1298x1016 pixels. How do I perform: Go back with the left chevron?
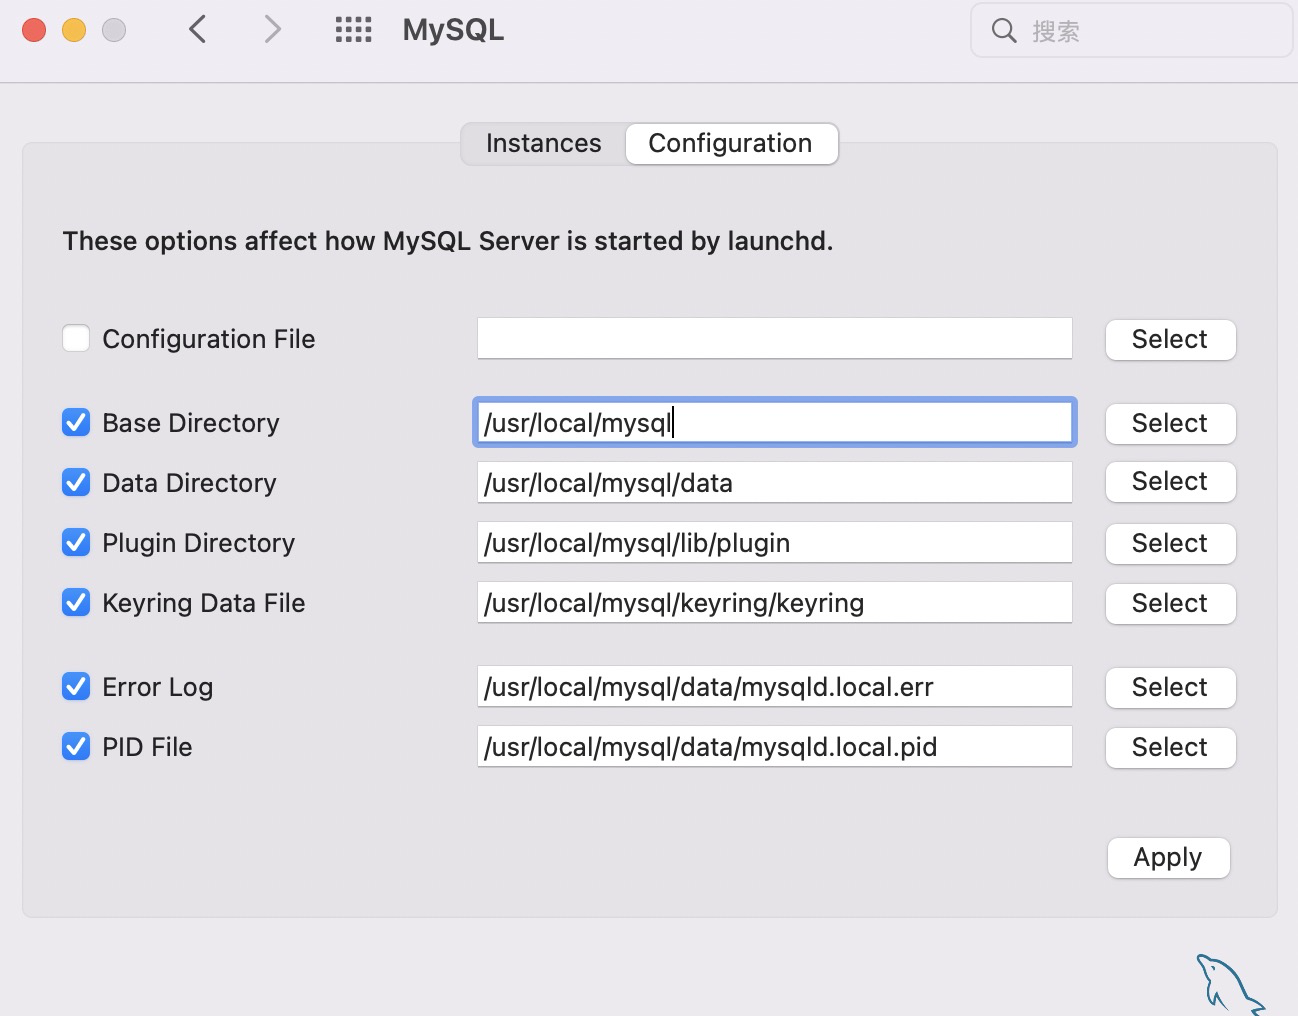coord(198,30)
